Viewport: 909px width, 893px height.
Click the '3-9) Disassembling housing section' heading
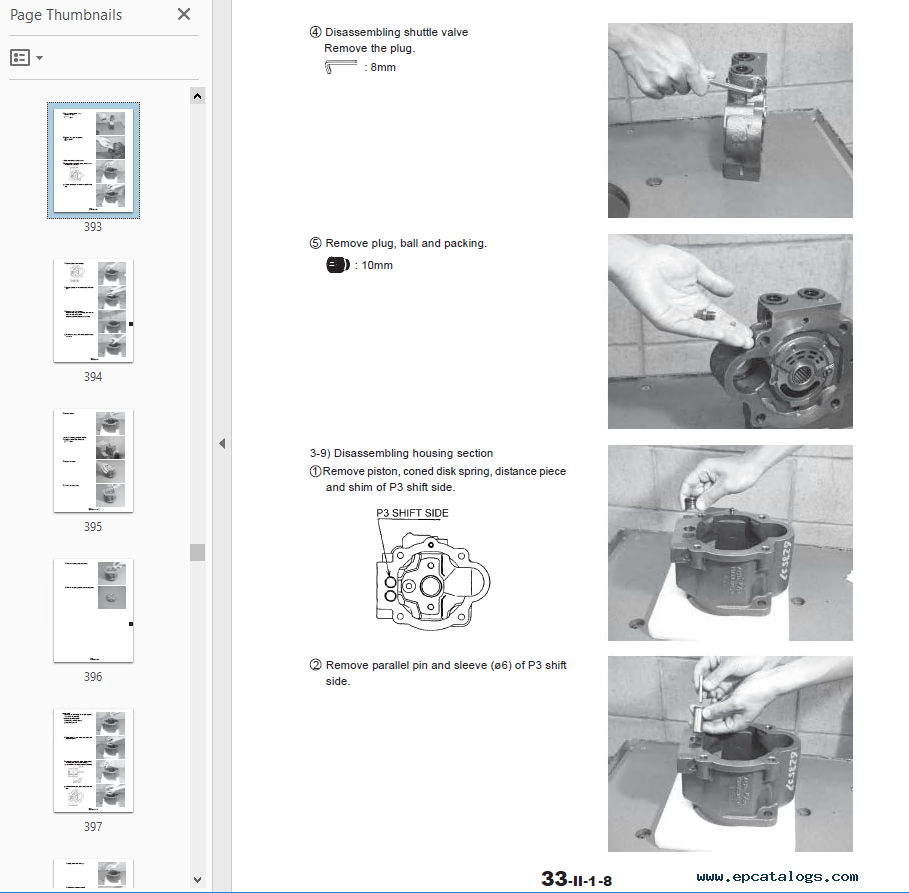pos(401,453)
